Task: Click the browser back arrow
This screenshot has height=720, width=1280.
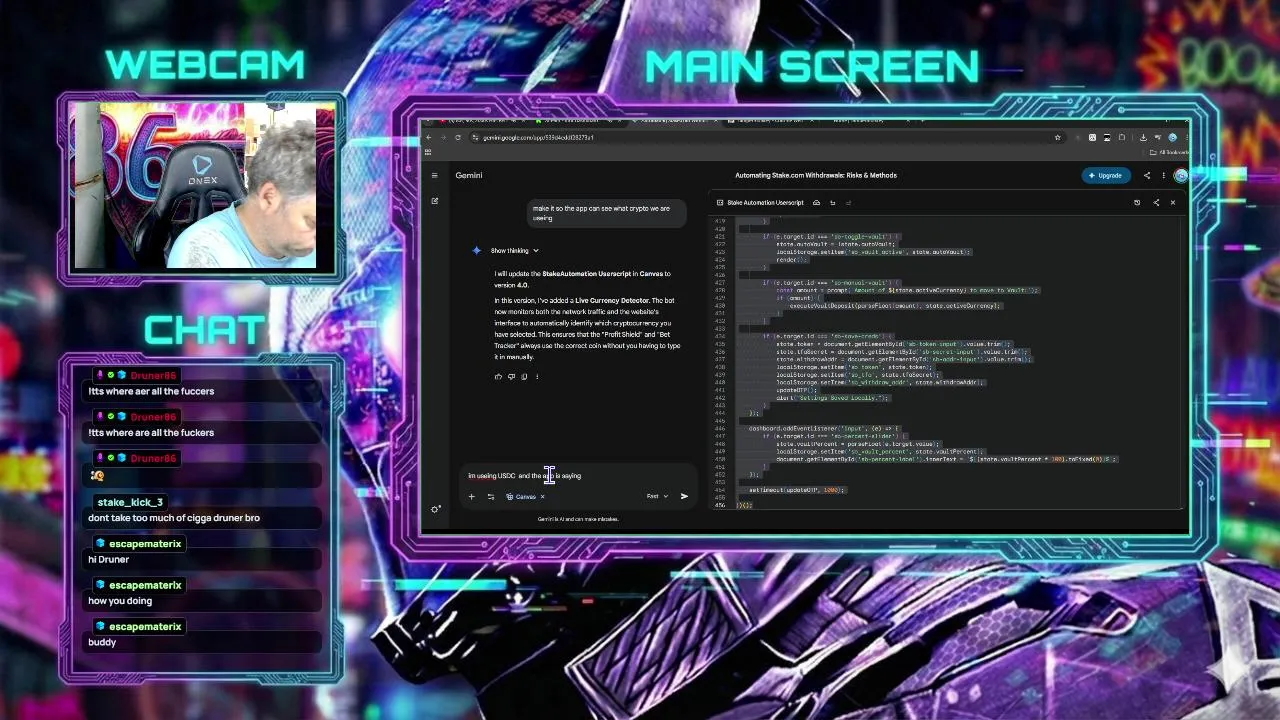Action: (x=428, y=137)
